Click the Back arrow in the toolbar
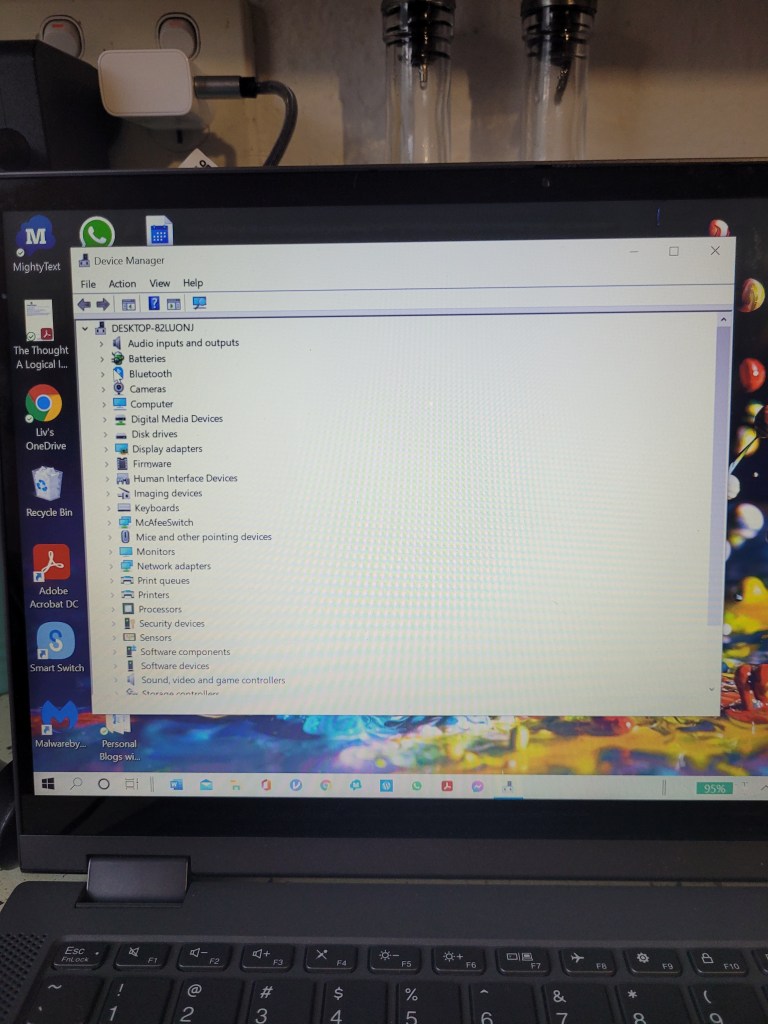Screen dimensions: 768x1024 (84, 304)
